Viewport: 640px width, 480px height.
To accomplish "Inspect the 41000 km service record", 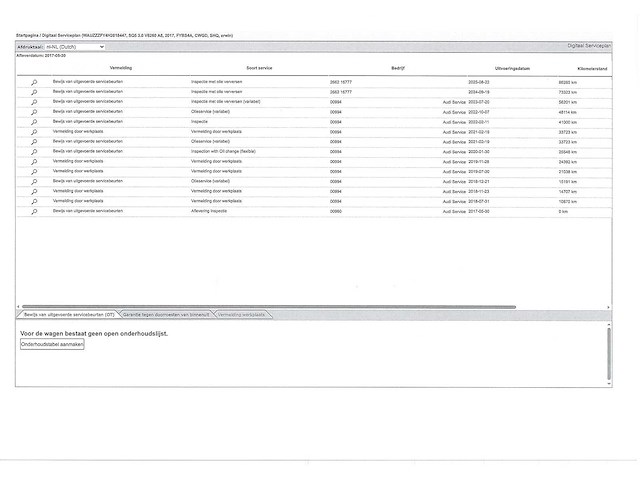I will coord(34,121).
